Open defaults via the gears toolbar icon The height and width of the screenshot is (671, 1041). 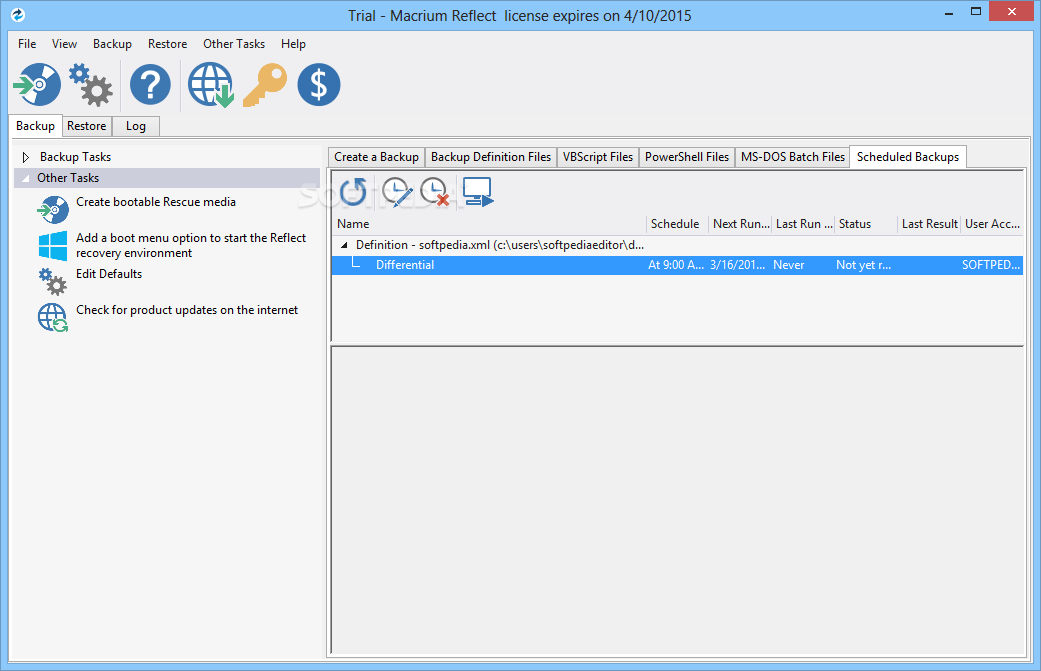[x=91, y=84]
